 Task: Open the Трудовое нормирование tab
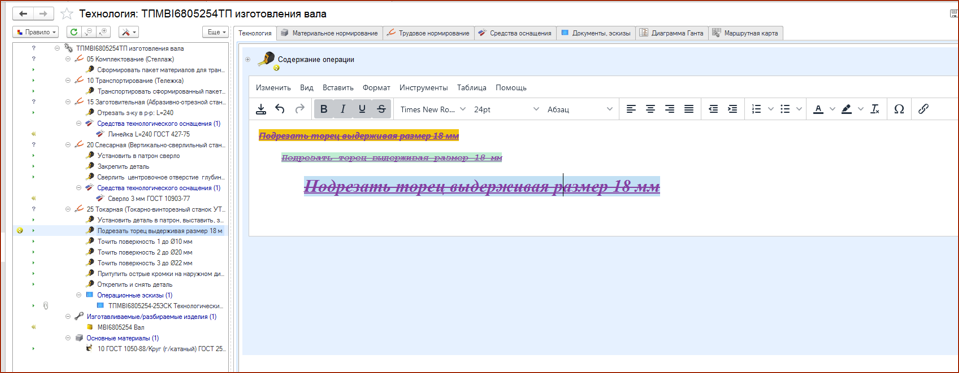(429, 33)
